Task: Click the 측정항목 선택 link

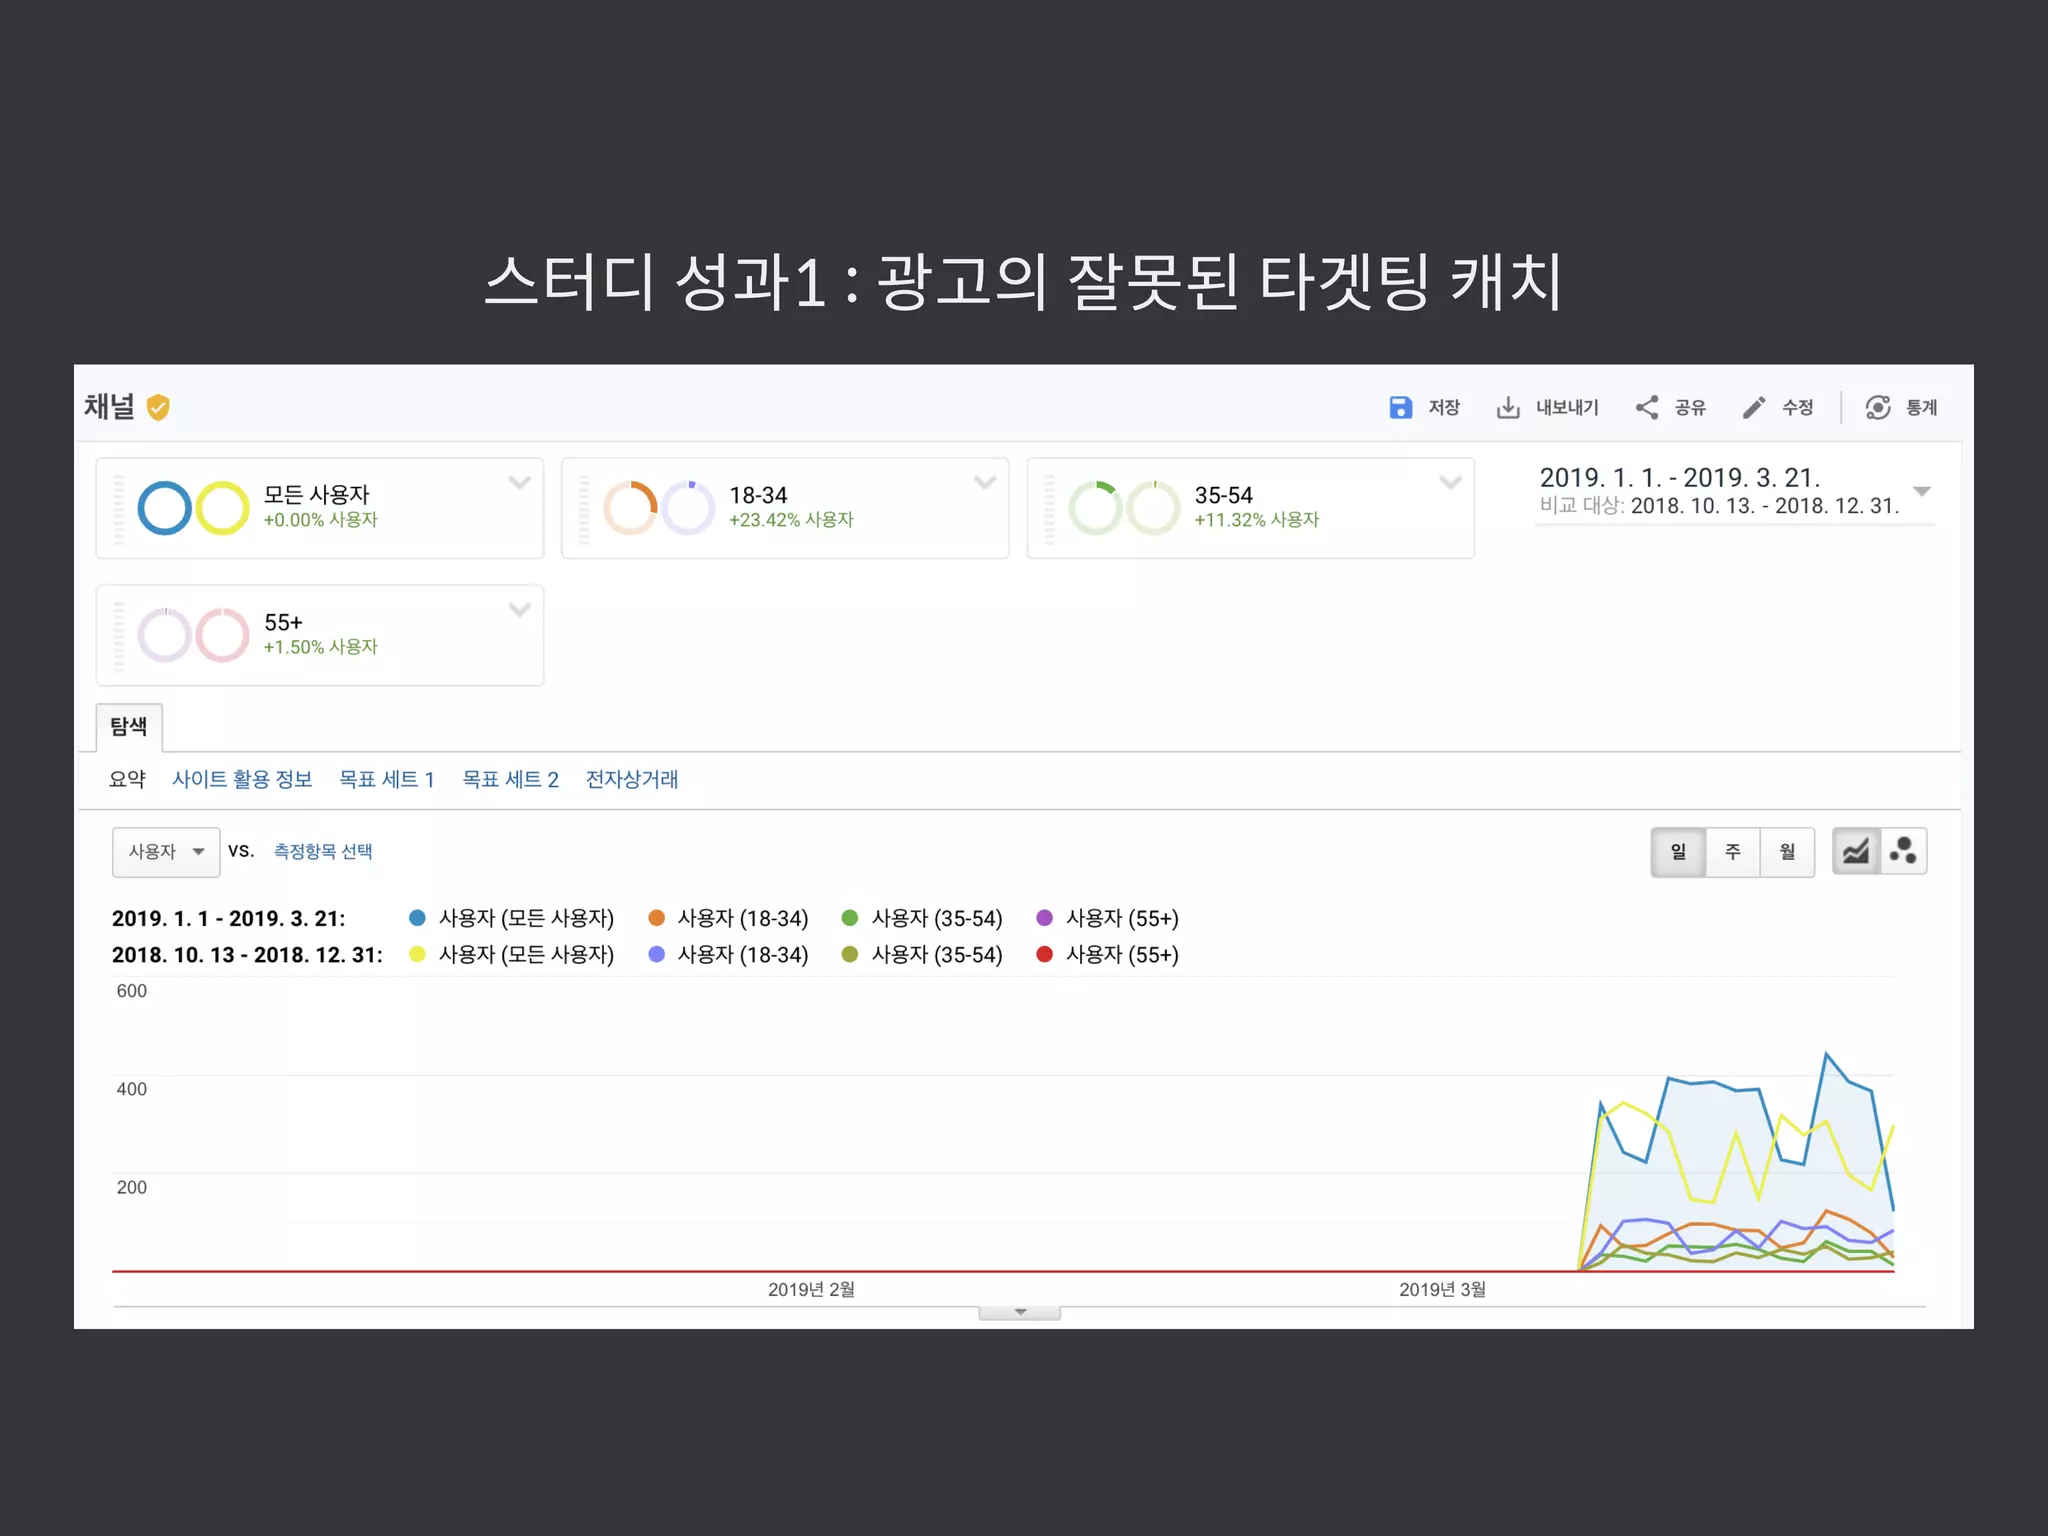Action: 323,851
